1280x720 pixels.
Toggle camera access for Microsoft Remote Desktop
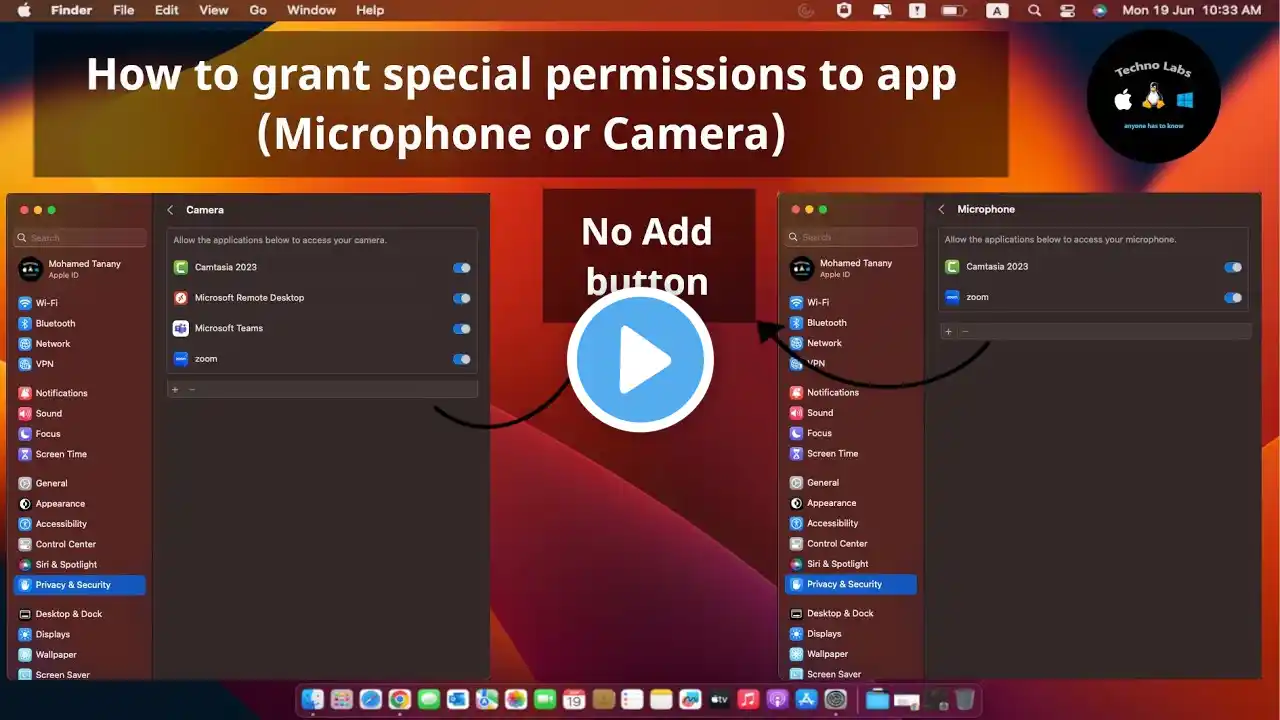pos(461,298)
